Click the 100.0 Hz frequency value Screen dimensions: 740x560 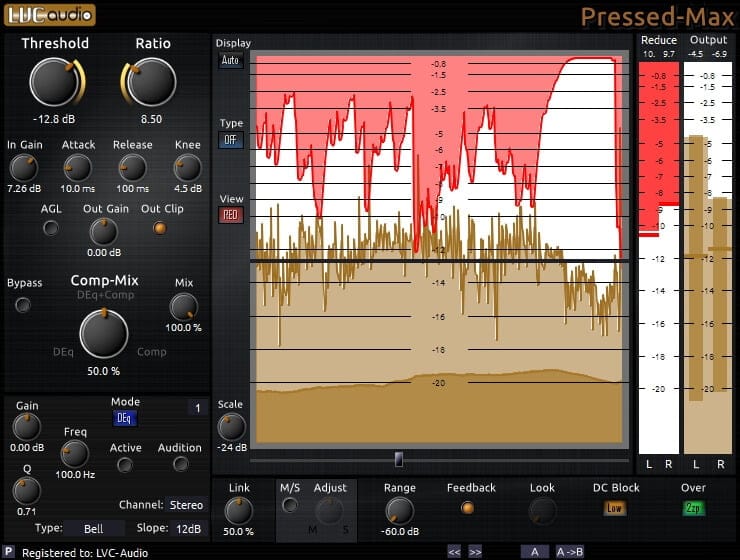75,475
